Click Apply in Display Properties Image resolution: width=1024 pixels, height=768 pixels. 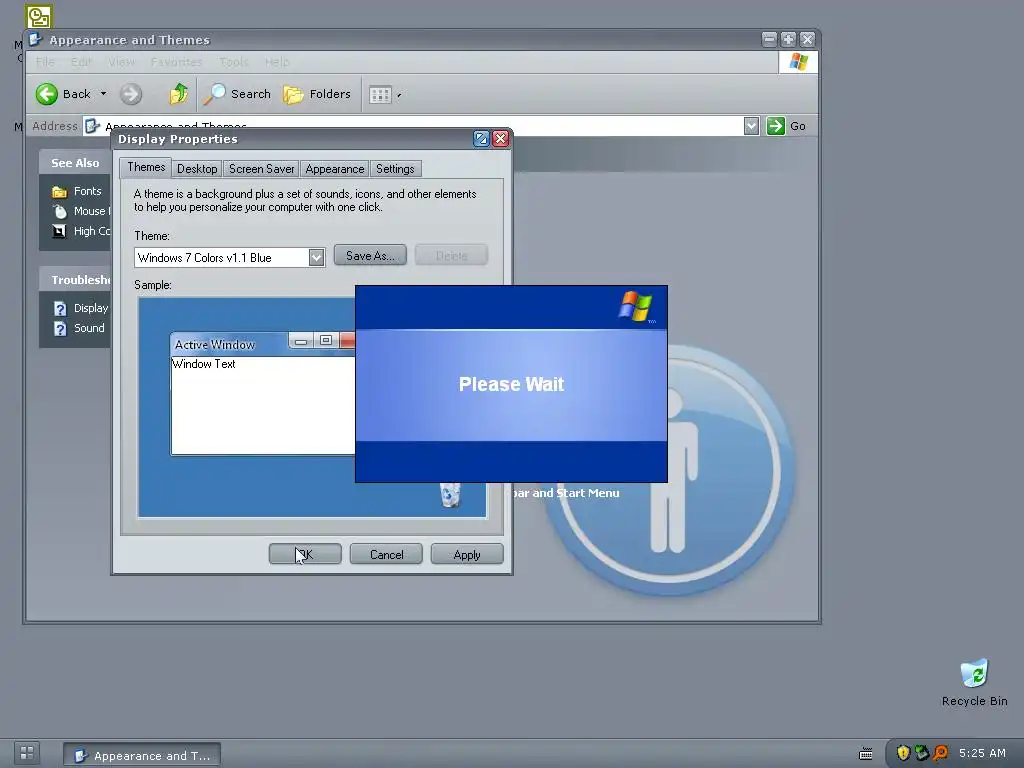click(x=467, y=554)
